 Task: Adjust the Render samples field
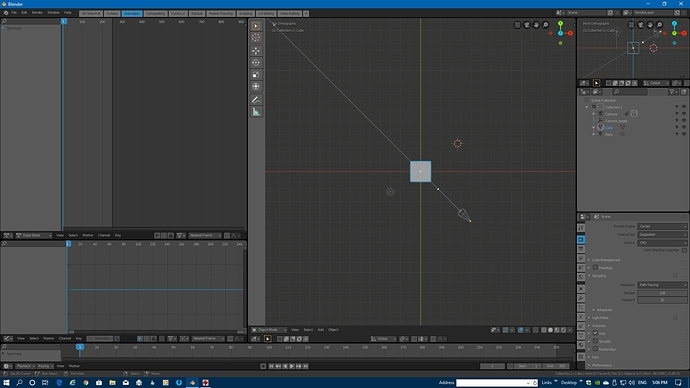tap(662, 293)
